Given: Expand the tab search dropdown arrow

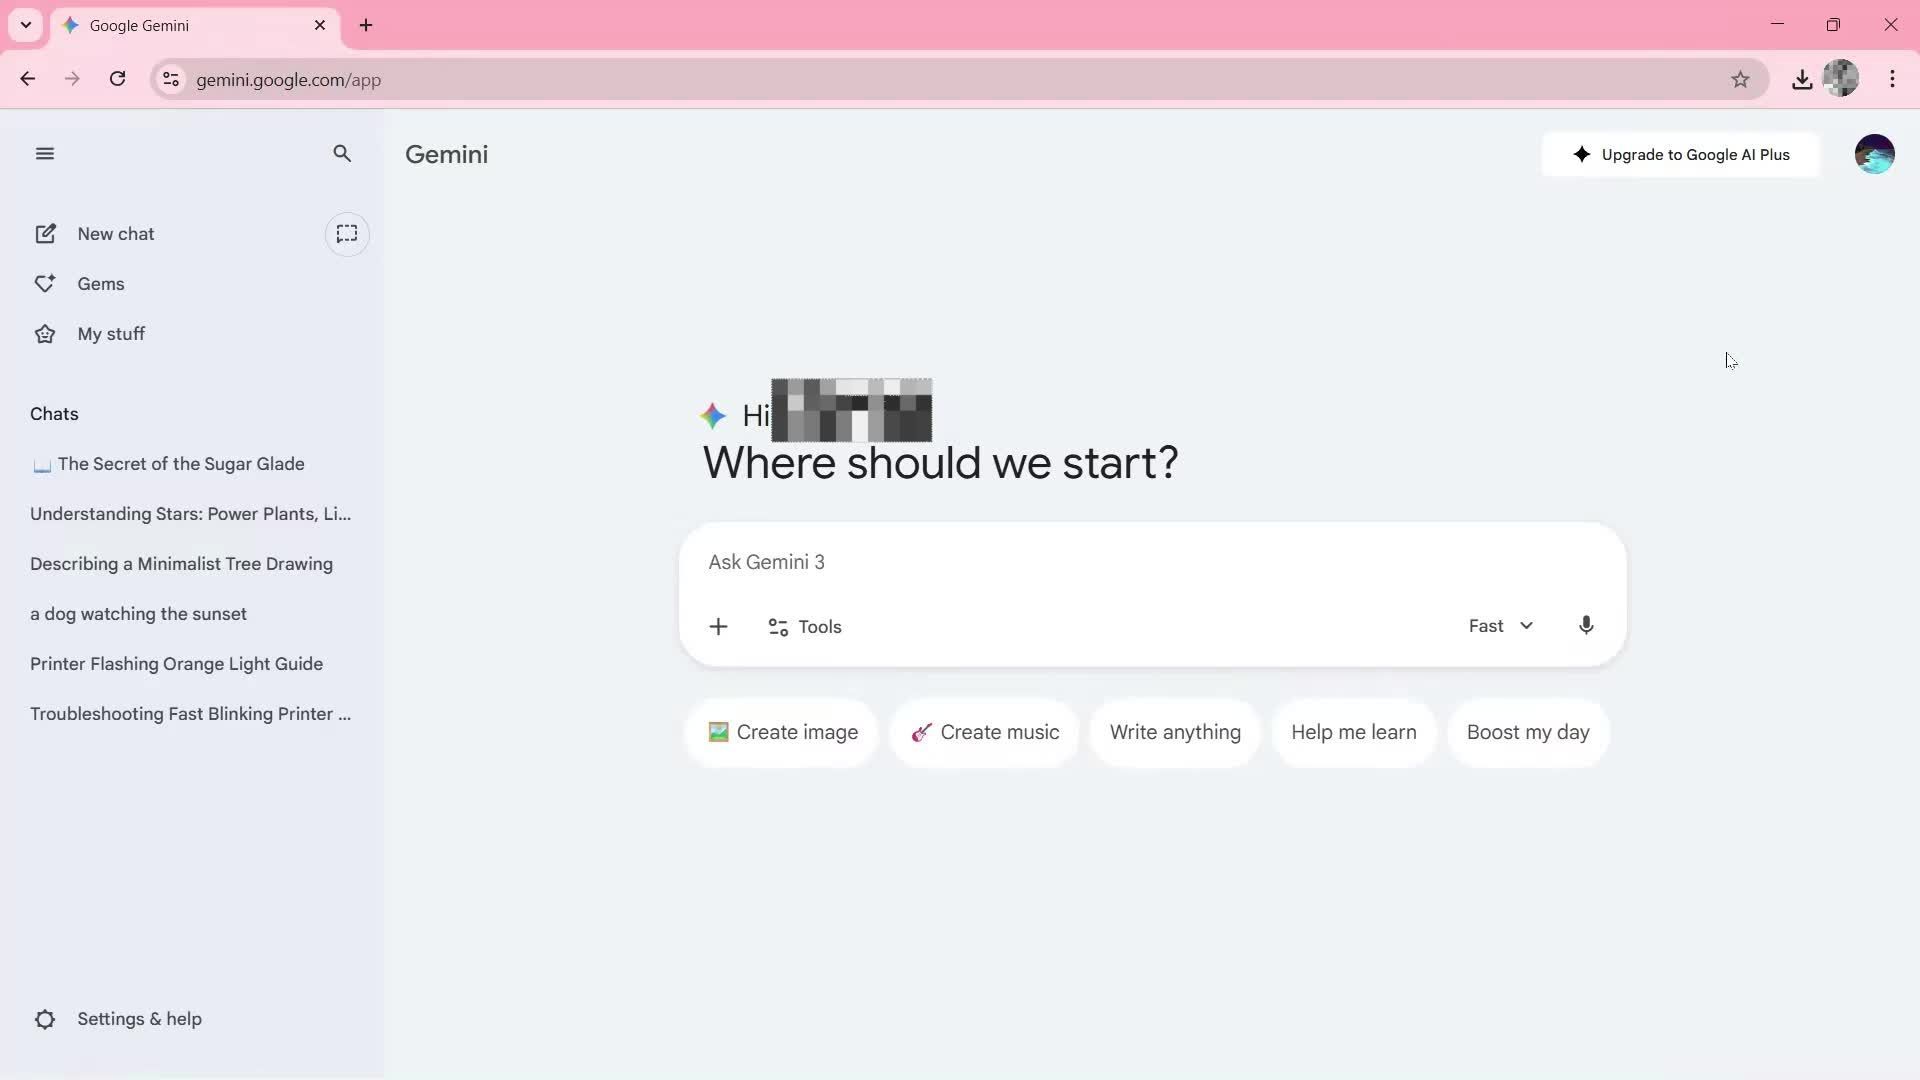Looking at the screenshot, I should click(x=26, y=25).
